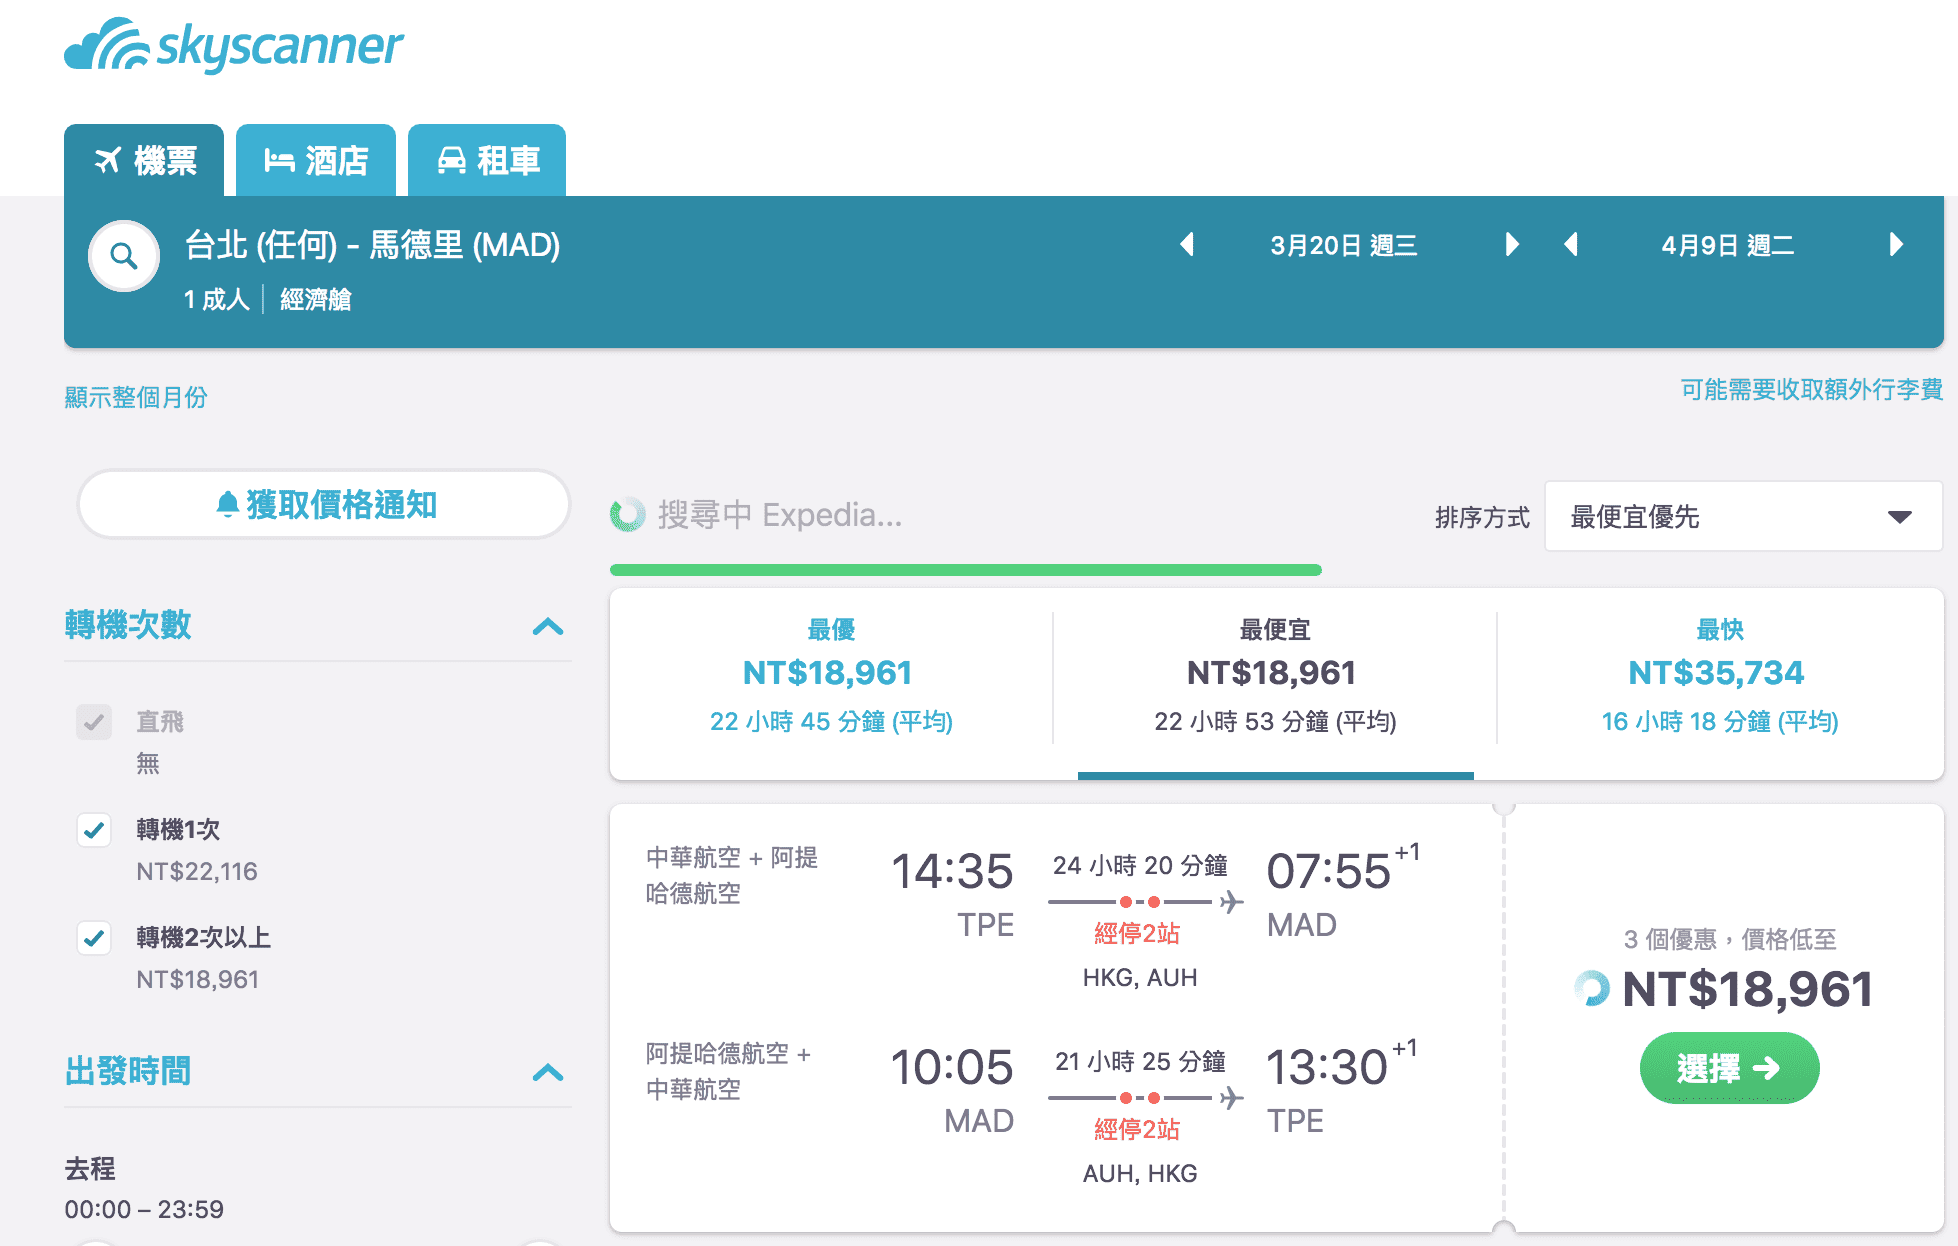Switch to the 酒店 hotels tab
This screenshot has width=1958, height=1246.
point(316,160)
